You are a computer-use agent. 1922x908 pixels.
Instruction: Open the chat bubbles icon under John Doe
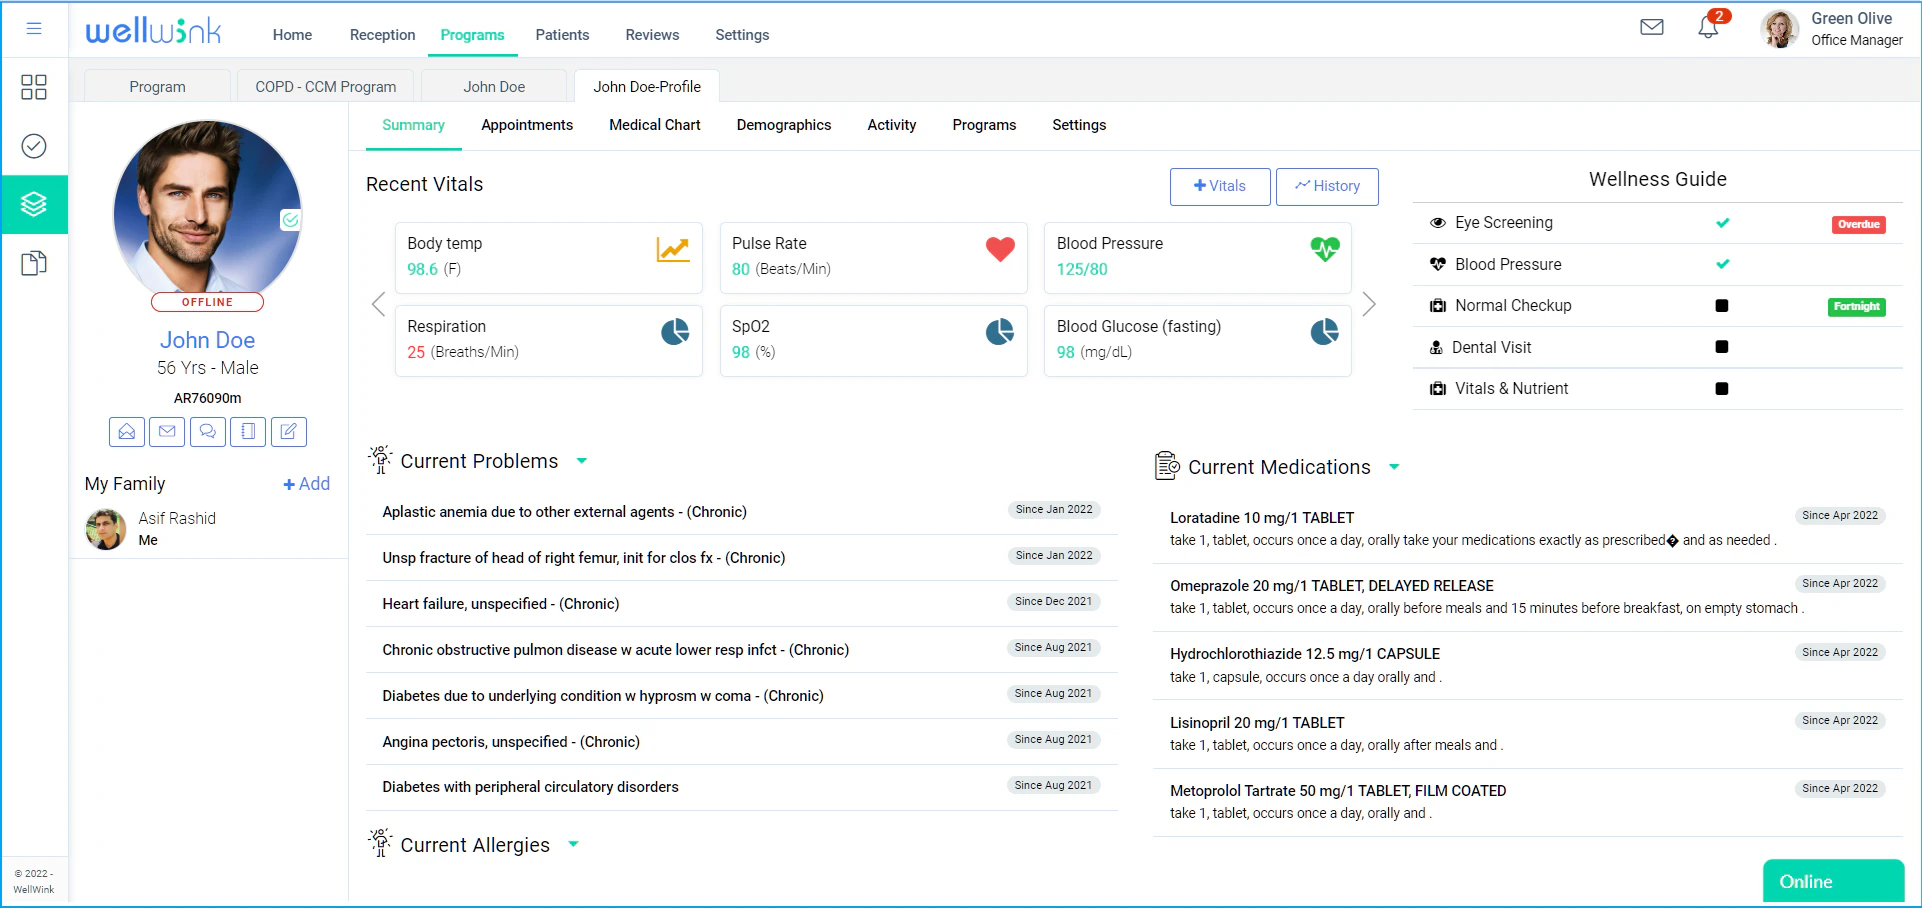[207, 431]
